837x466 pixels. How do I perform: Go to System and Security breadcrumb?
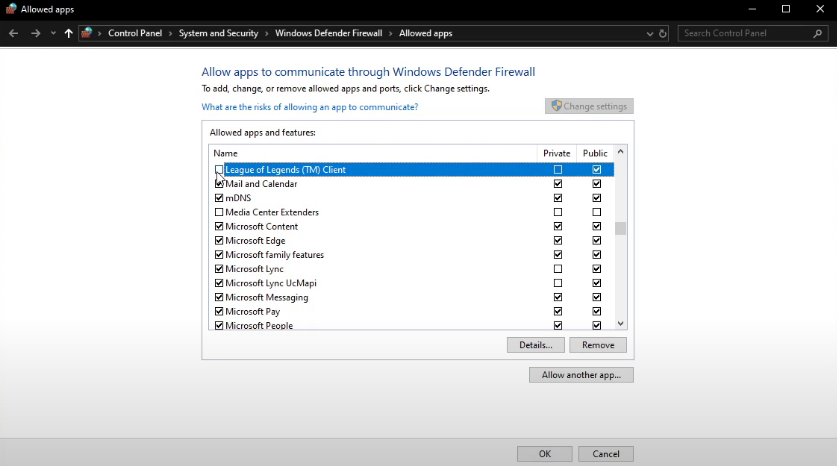pyautogui.click(x=218, y=33)
